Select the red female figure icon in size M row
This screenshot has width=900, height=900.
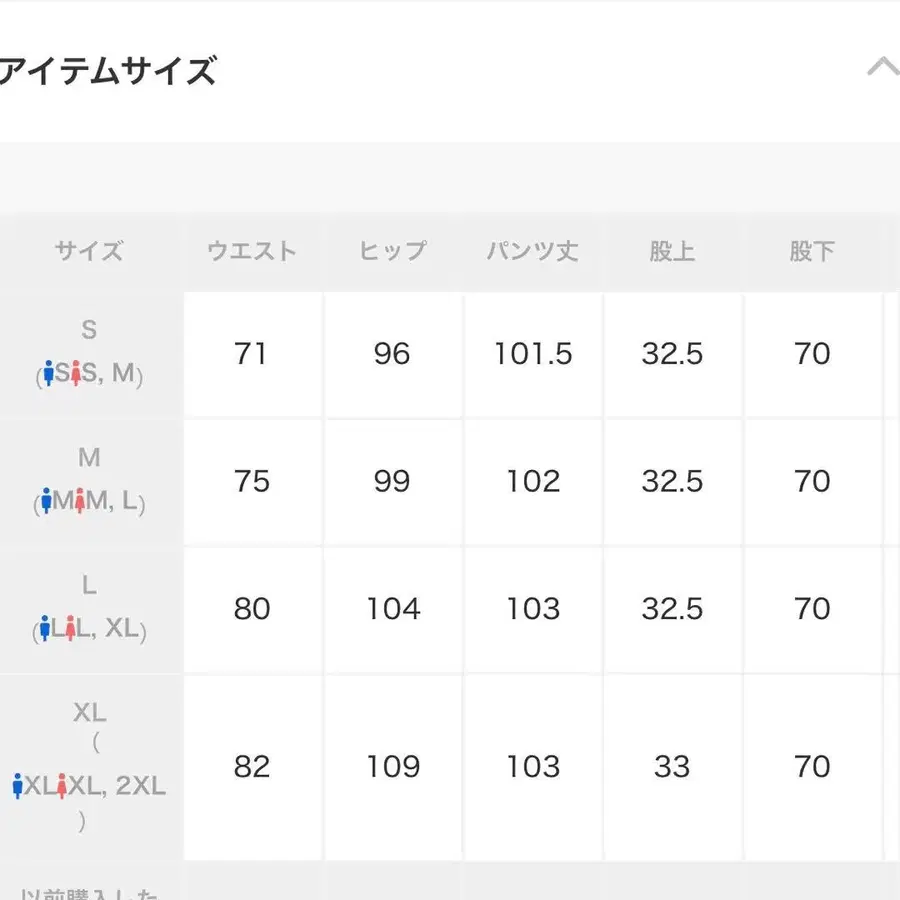pos(82,501)
